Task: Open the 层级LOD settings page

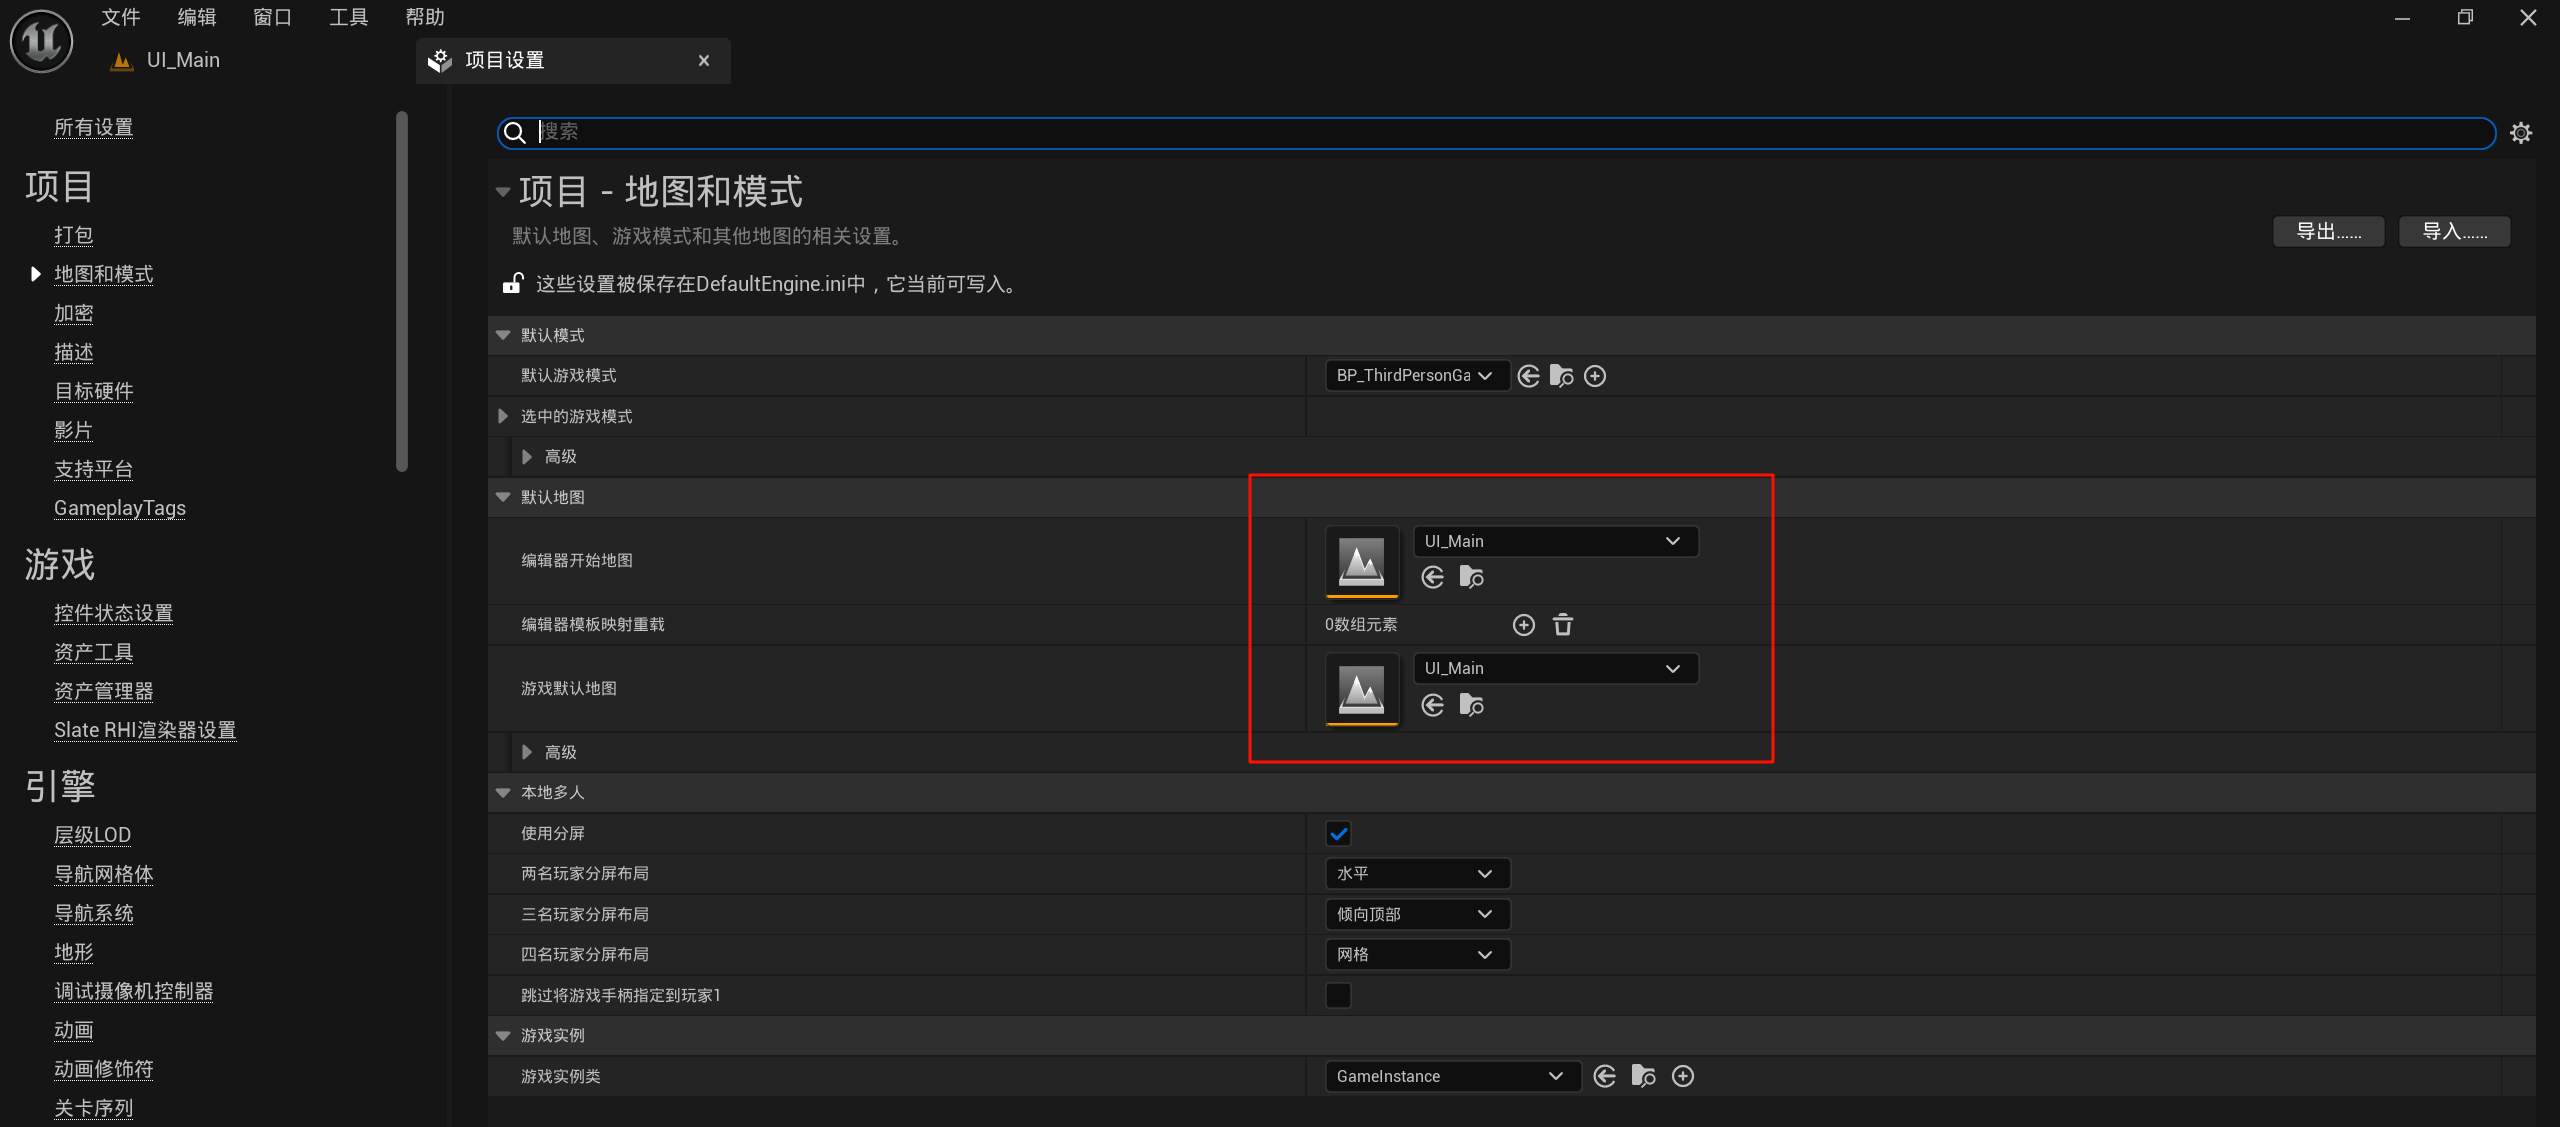Action: click(92, 835)
